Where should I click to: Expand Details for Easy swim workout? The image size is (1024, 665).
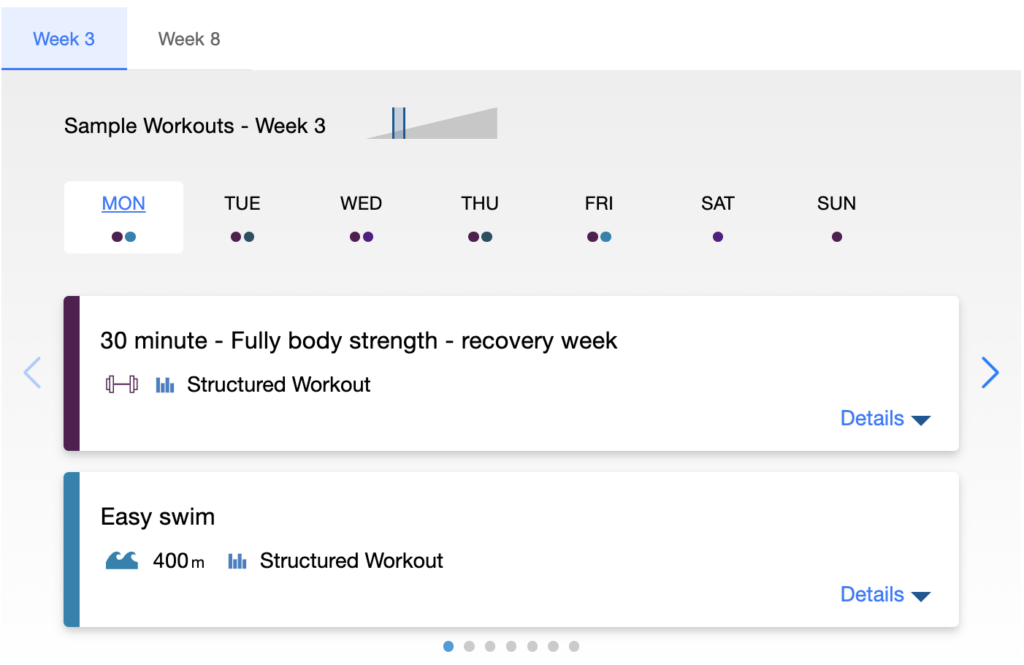[x=885, y=595]
